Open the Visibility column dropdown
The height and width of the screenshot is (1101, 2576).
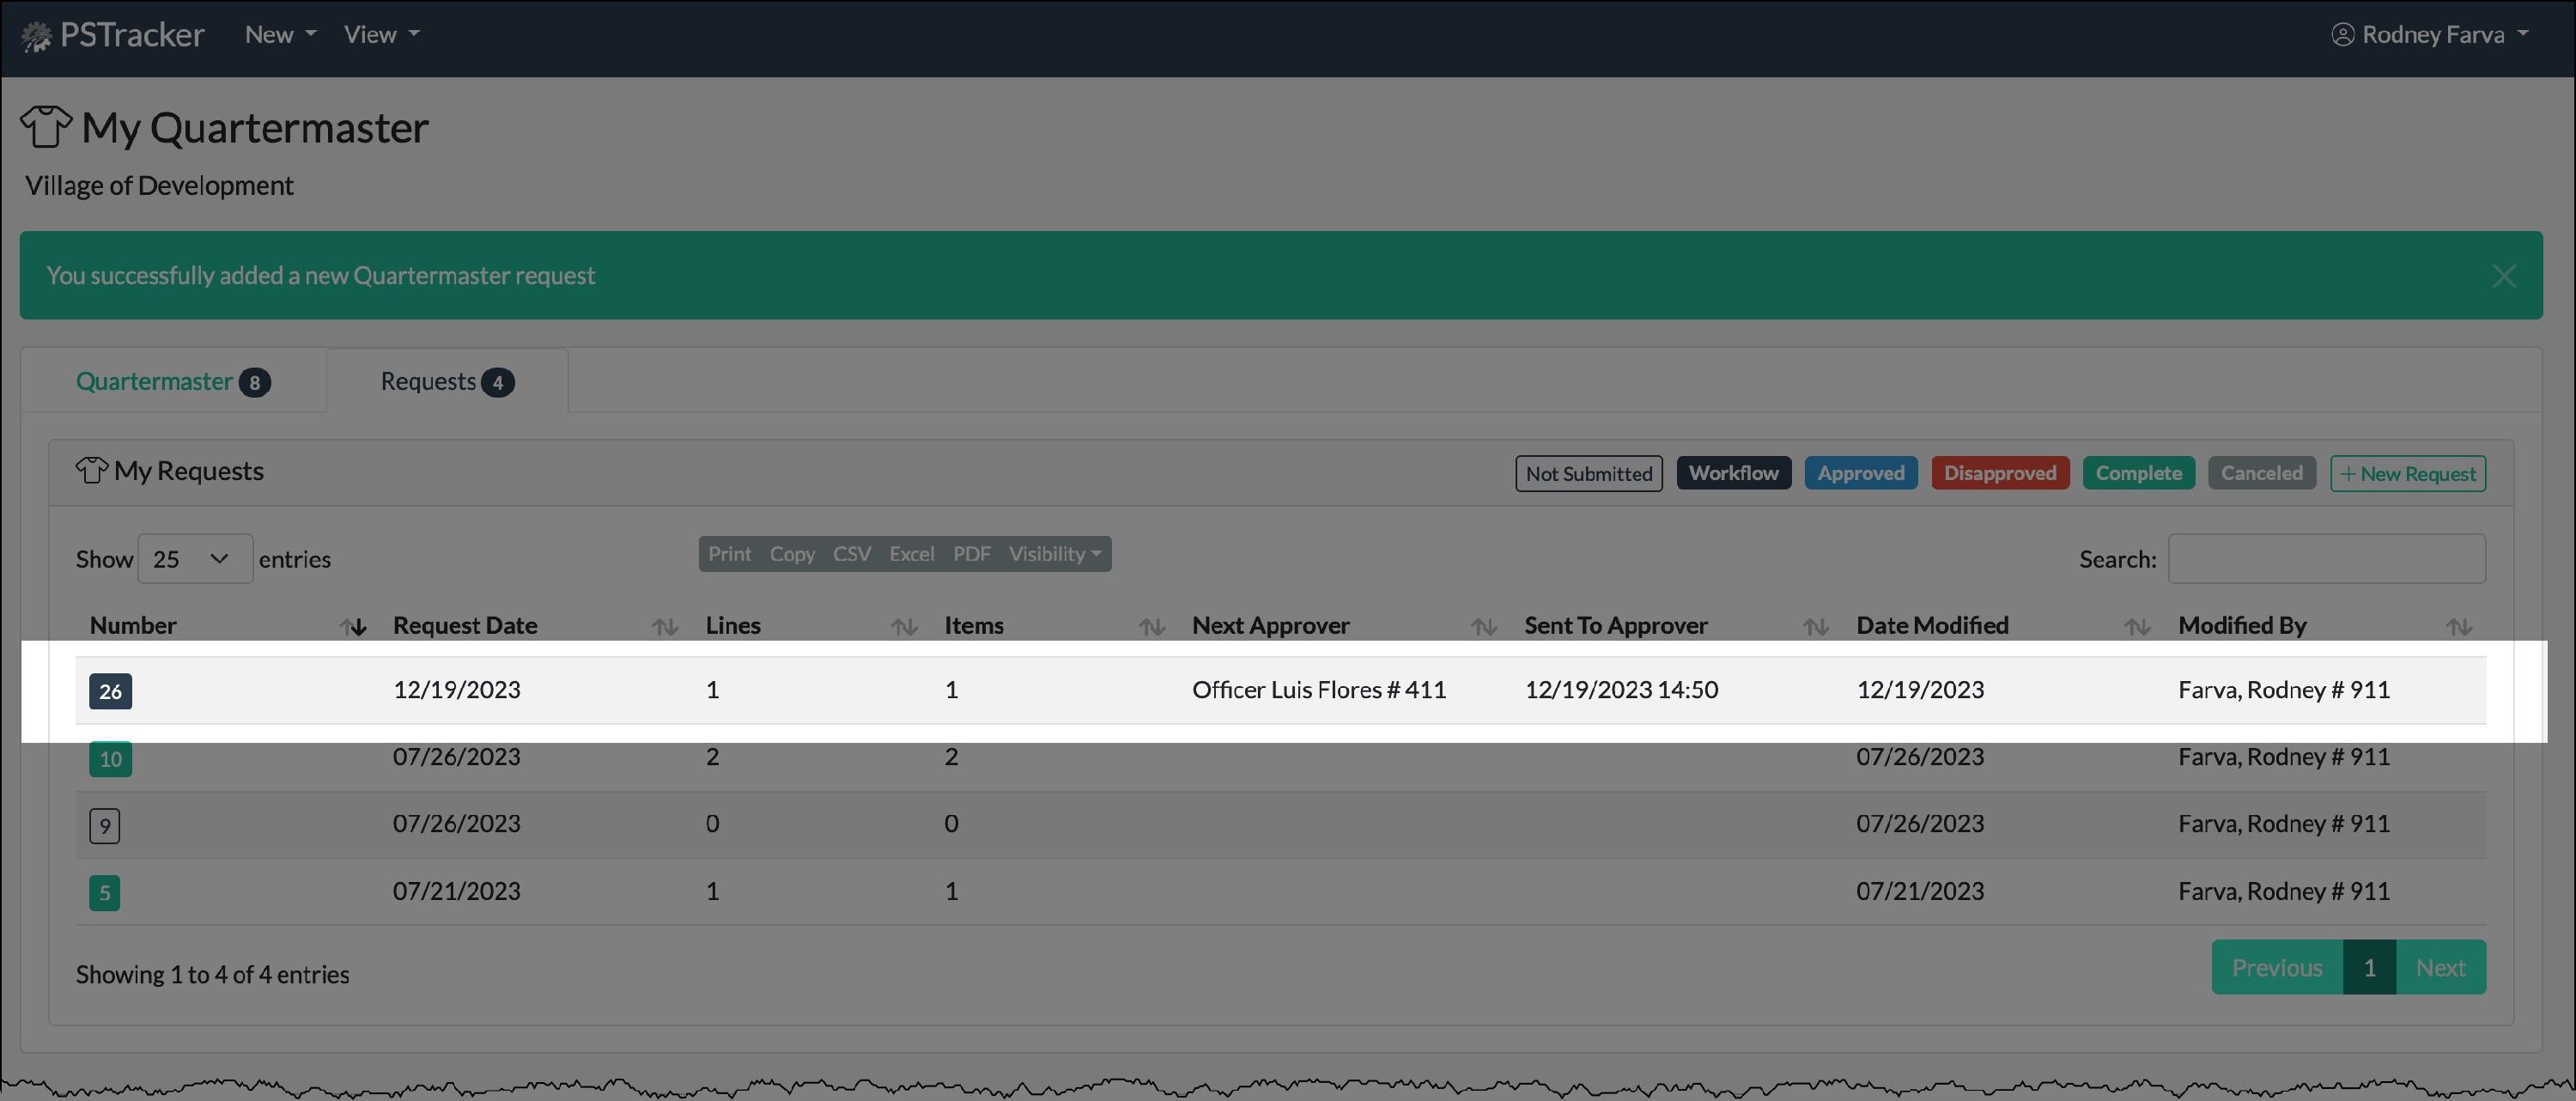point(1054,554)
